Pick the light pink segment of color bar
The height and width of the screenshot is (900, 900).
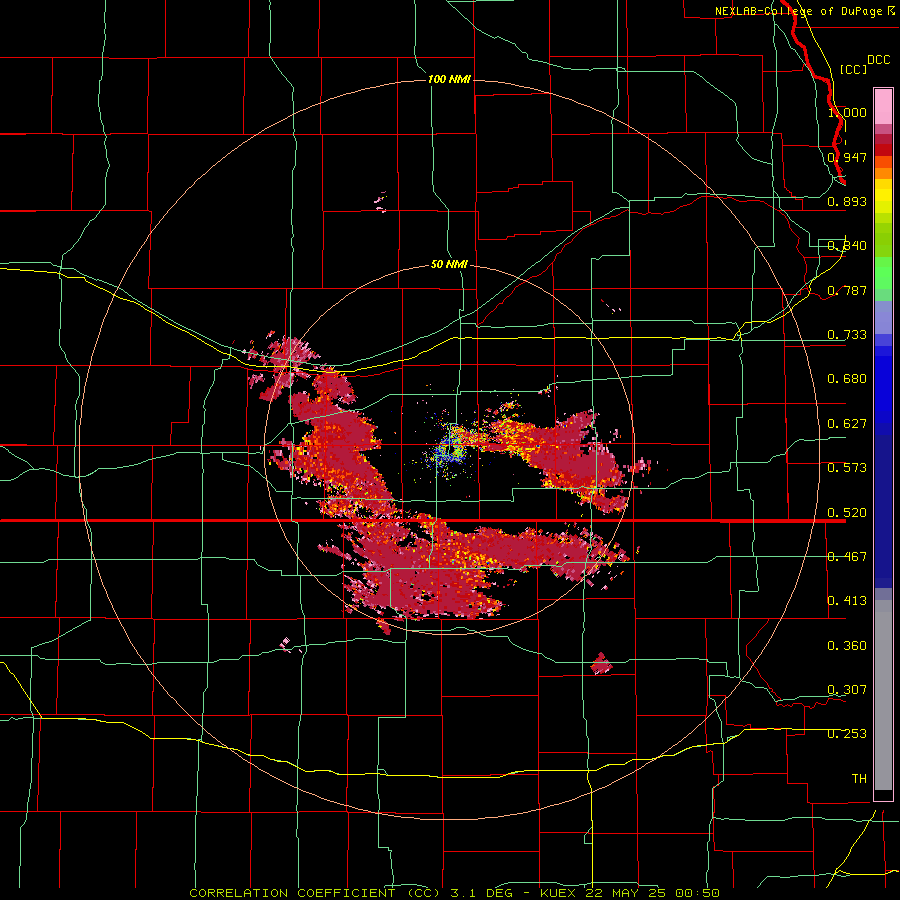(x=883, y=107)
